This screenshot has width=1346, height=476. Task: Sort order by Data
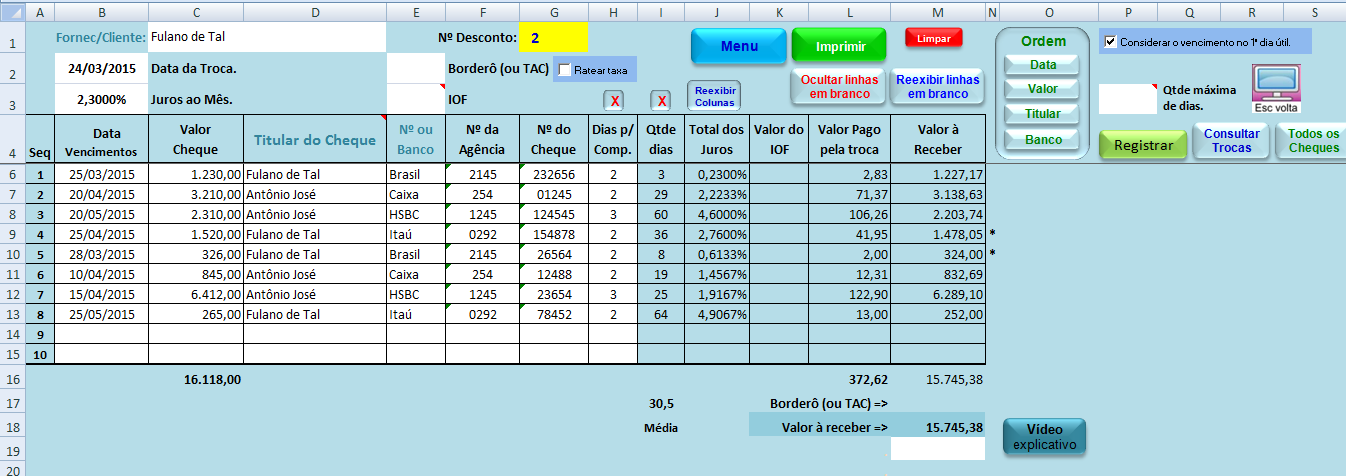tap(1043, 64)
